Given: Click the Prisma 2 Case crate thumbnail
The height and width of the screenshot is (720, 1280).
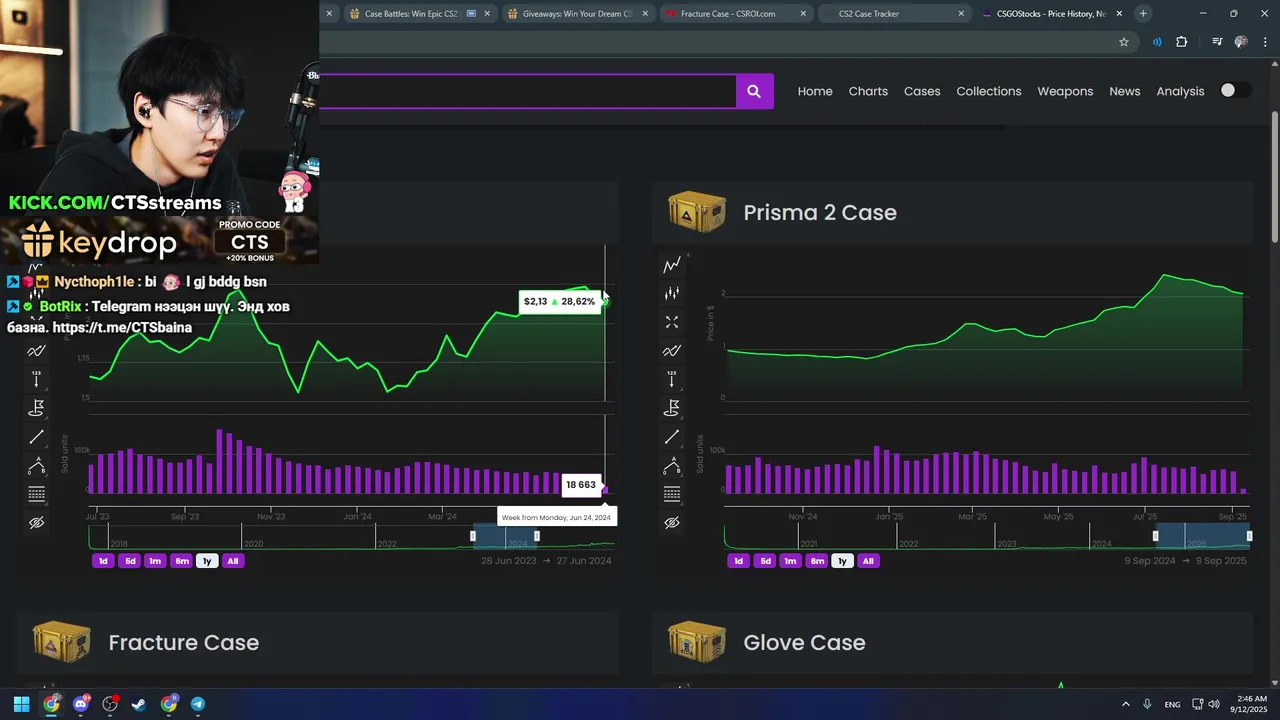Looking at the screenshot, I should tap(697, 213).
